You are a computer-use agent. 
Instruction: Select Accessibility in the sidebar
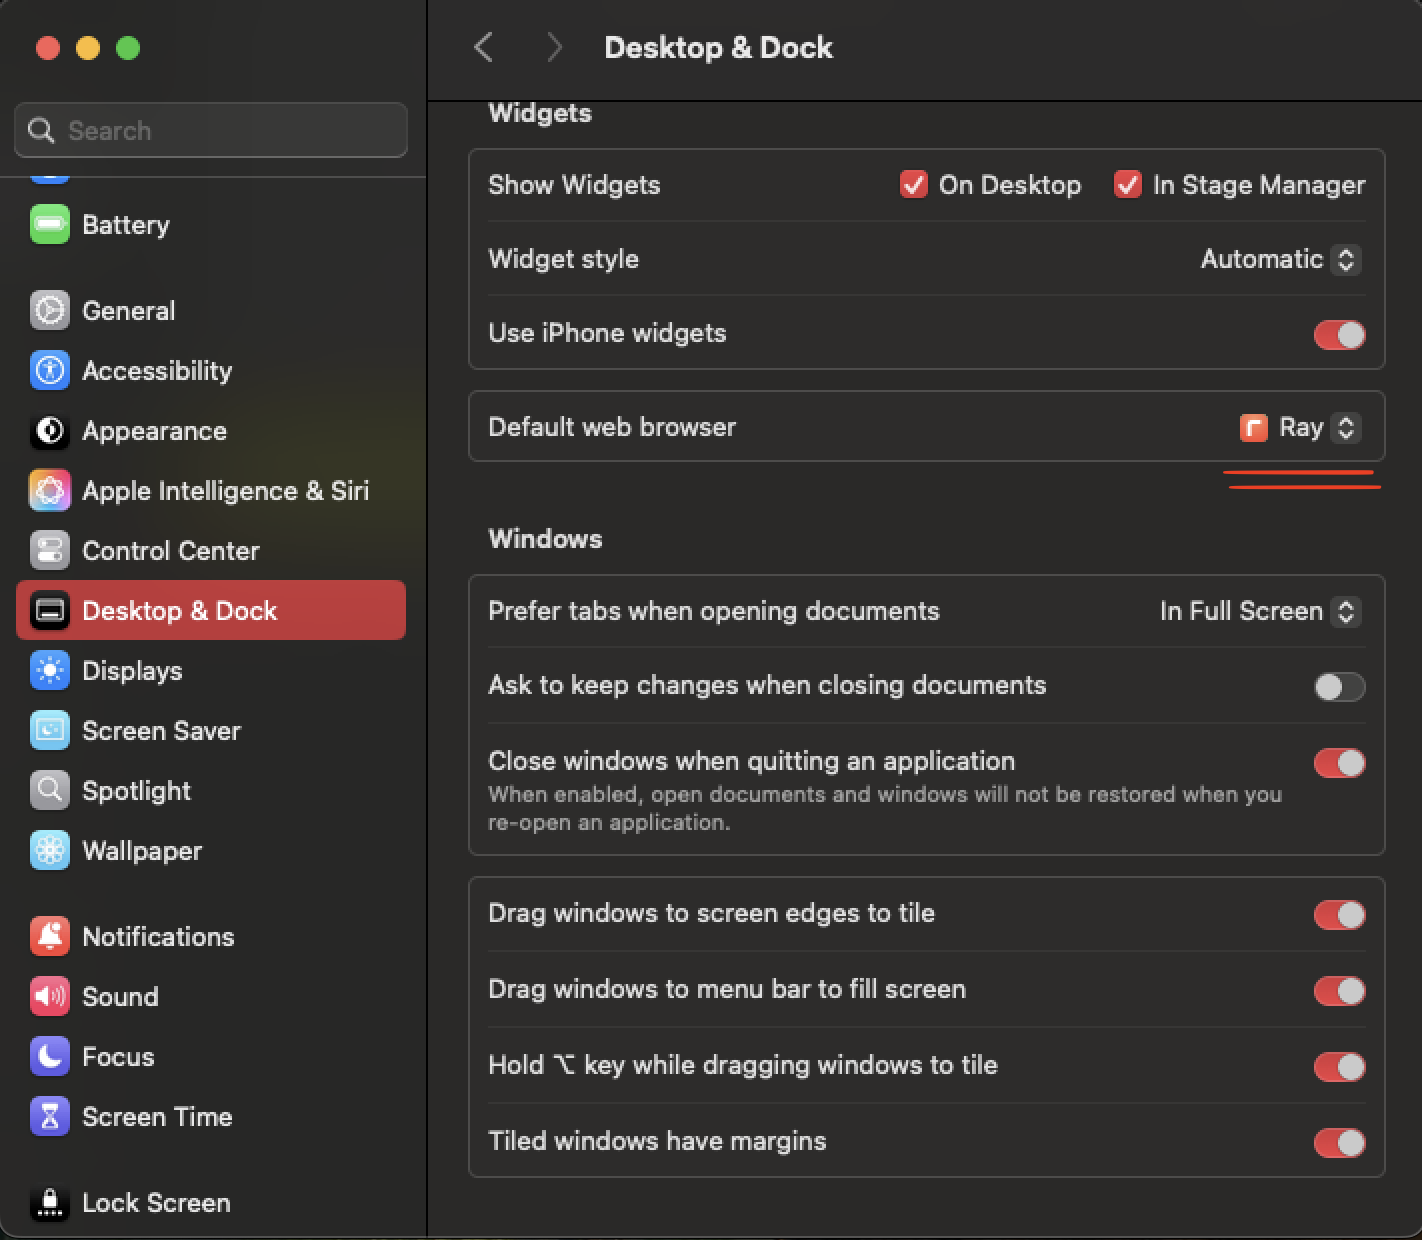click(211, 371)
